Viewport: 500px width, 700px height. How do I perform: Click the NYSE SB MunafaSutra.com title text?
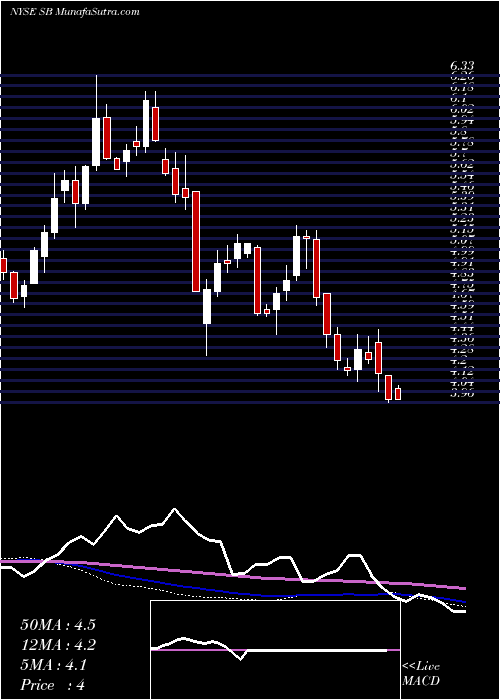[x=75, y=12]
